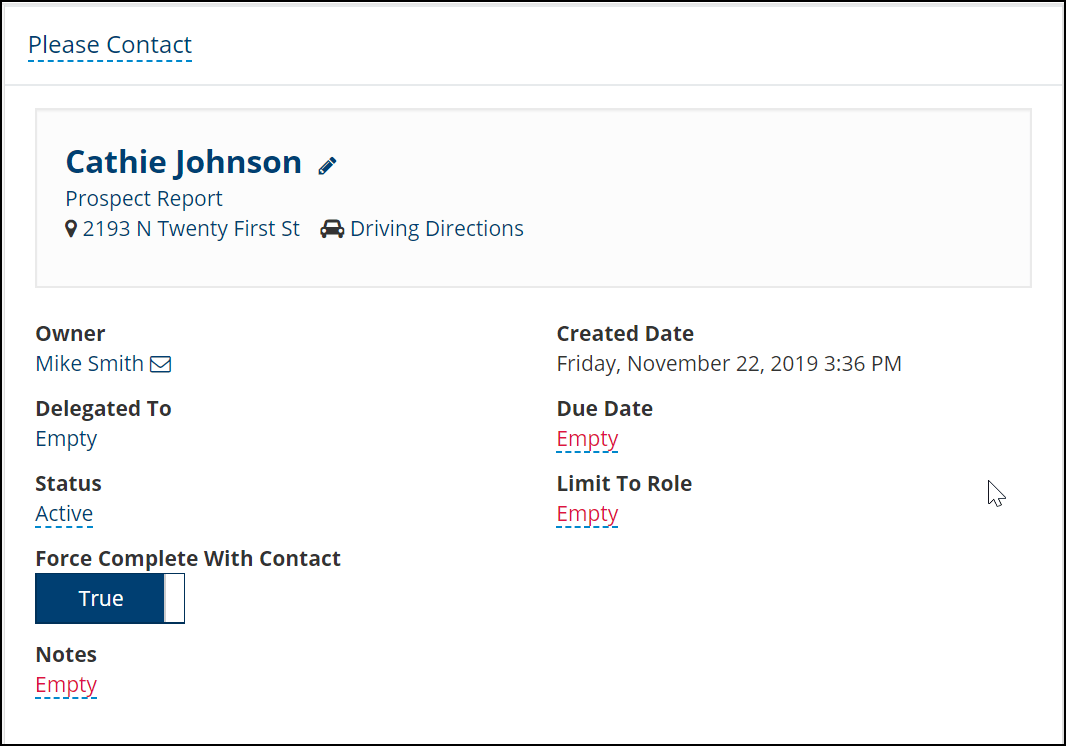Open the Status Active inline dropdown
1066x746 pixels.
[x=64, y=513]
